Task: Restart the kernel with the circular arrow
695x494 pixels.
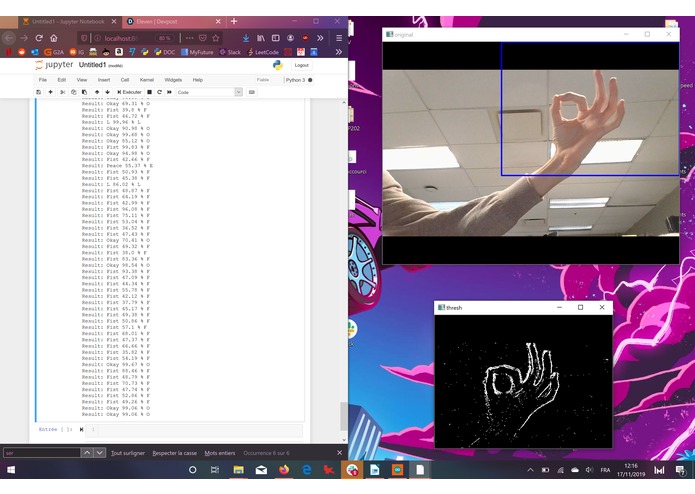Action: pyautogui.click(x=160, y=92)
